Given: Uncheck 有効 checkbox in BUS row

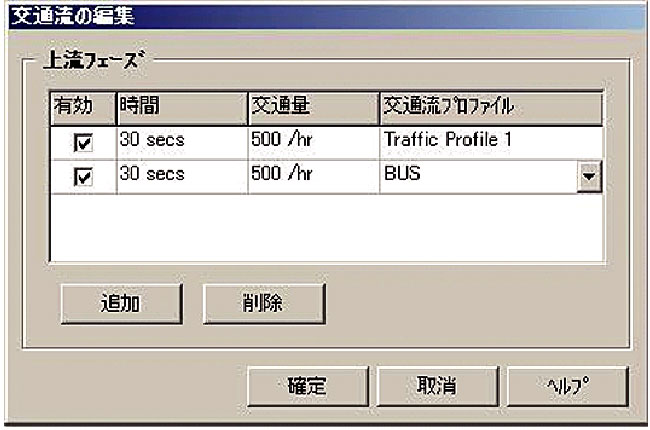Looking at the screenshot, I should (x=83, y=177).
